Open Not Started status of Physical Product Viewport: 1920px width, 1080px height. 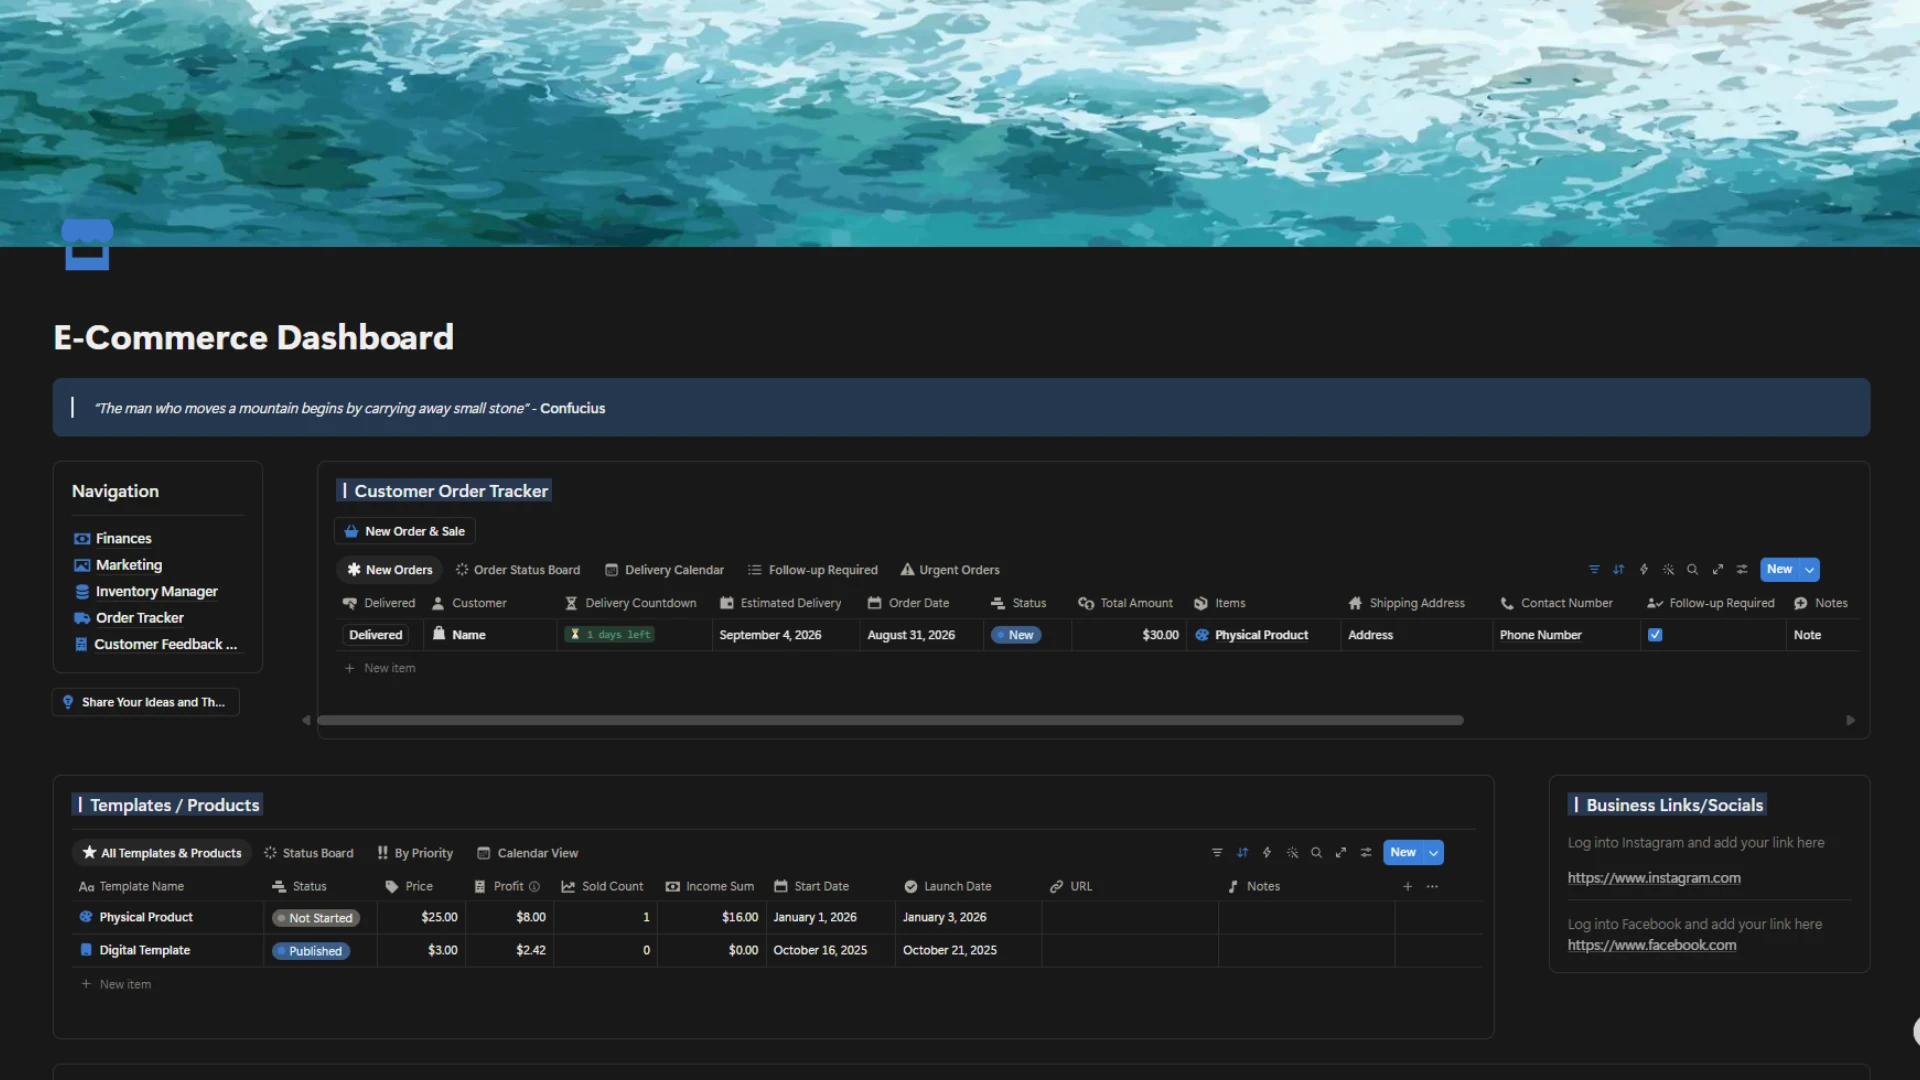316,917
